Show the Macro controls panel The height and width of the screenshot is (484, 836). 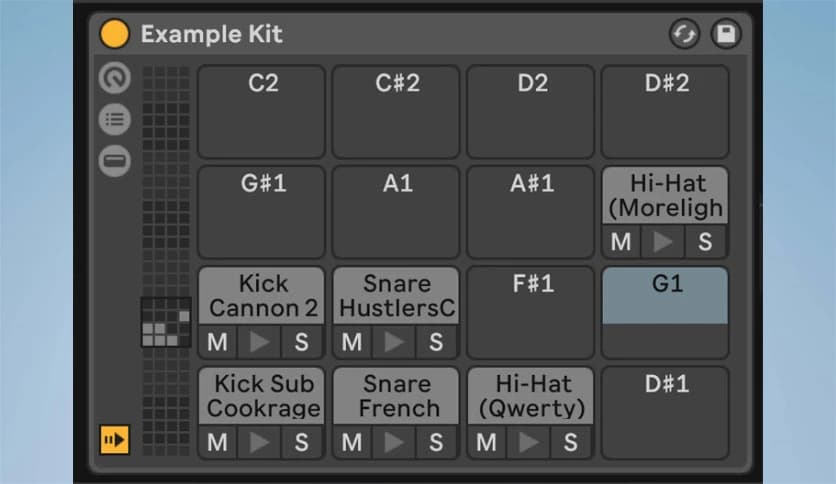click(115, 78)
